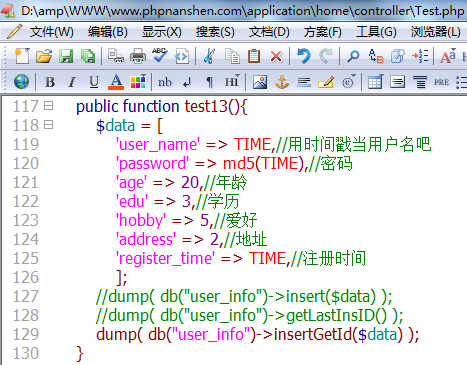467x365 pixels.
Task: Click the 'address' key text
Action: coord(146,239)
